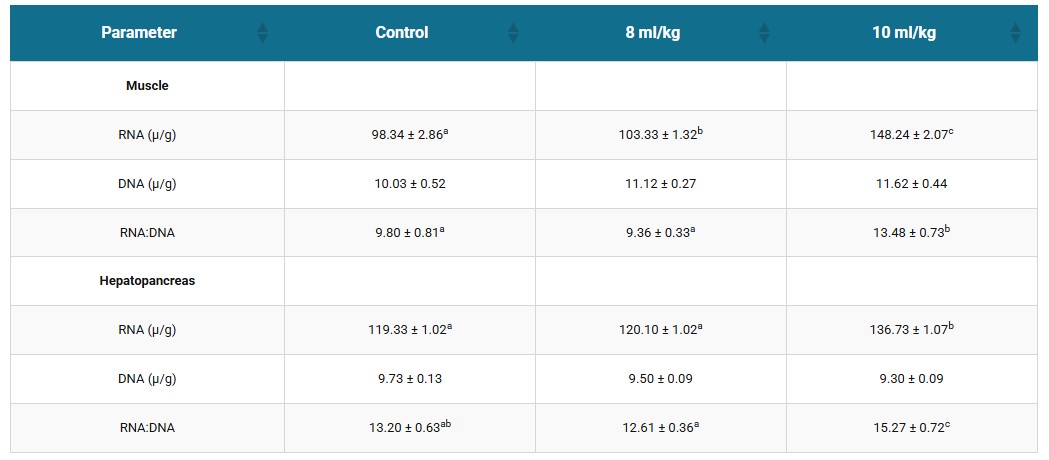Select the Parameter column header
Screen dimensions: 1049x460
point(139,33)
